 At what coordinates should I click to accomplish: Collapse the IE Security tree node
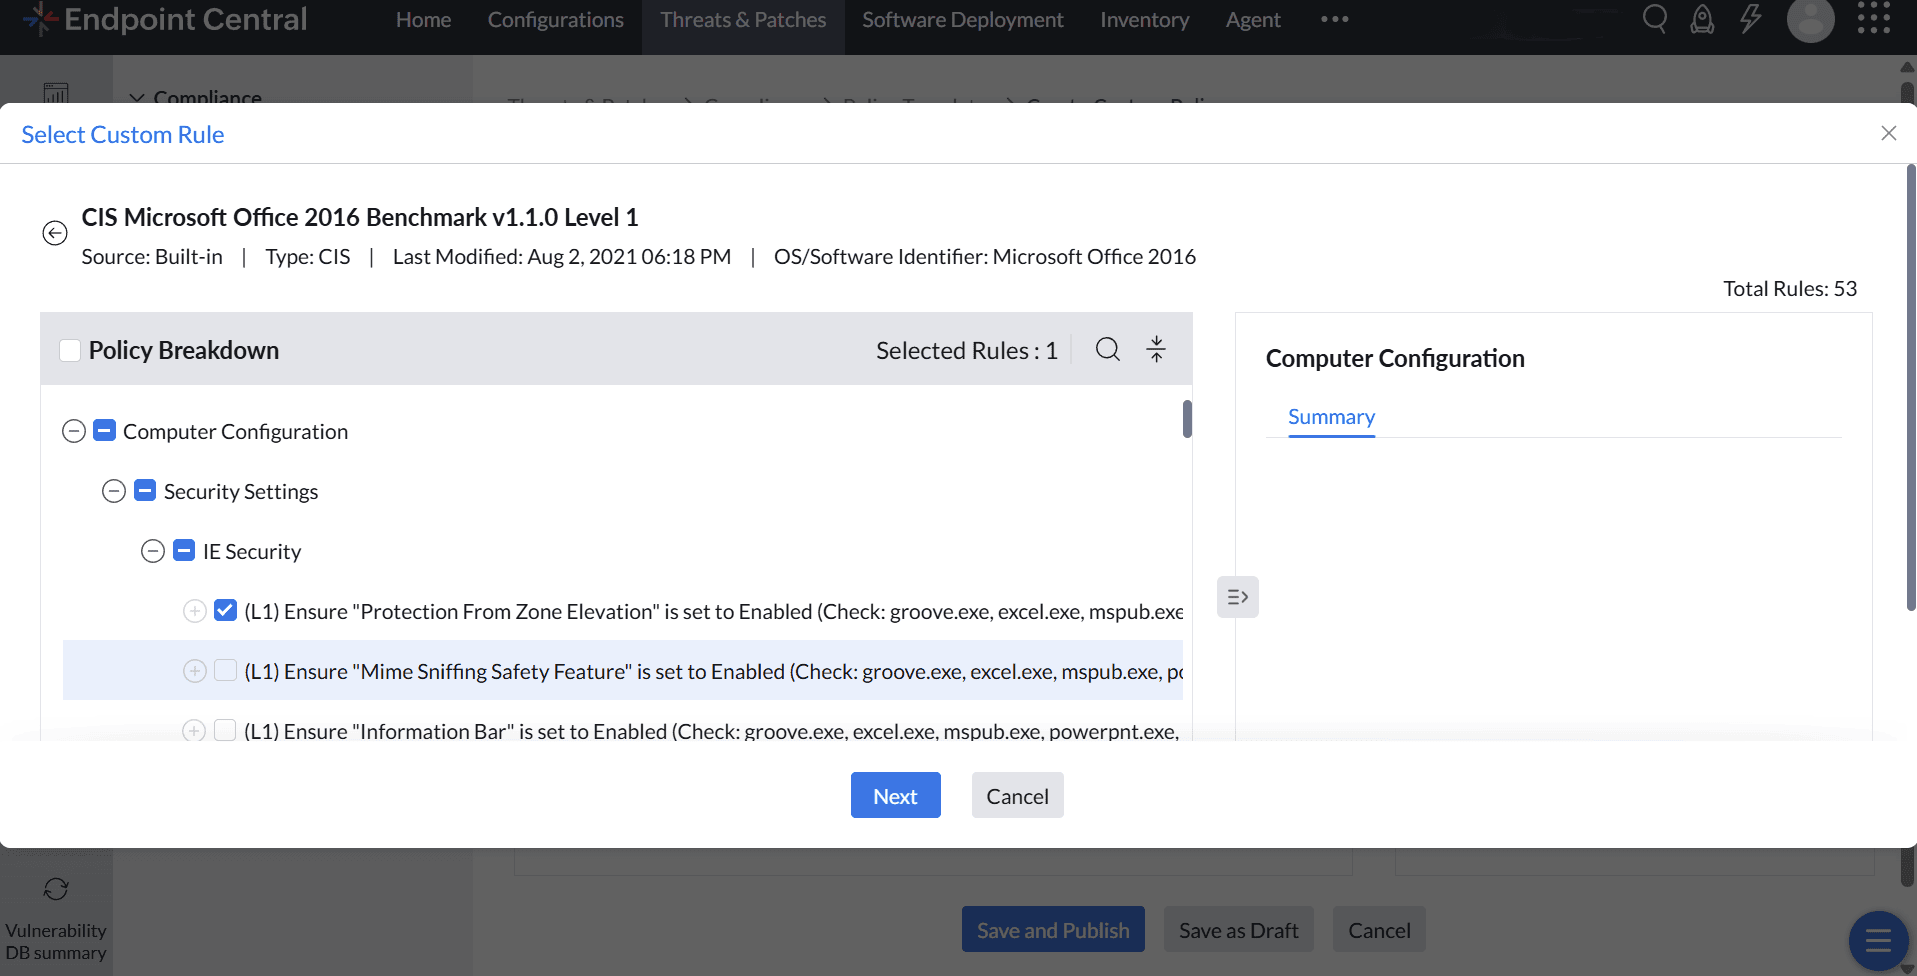tap(153, 551)
